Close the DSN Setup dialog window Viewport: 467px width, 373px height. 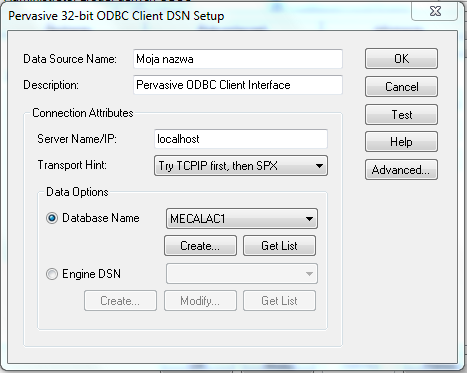click(435, 11)
